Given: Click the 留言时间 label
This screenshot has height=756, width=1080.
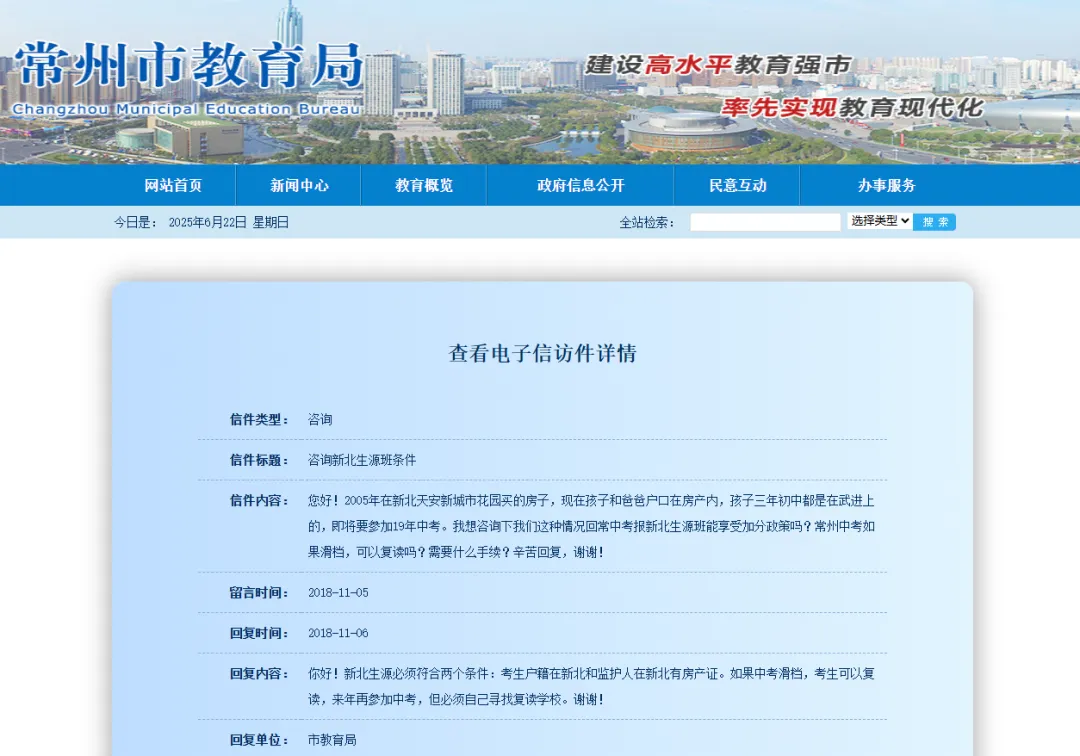Looking at the screenshot, I should (259, 593).
